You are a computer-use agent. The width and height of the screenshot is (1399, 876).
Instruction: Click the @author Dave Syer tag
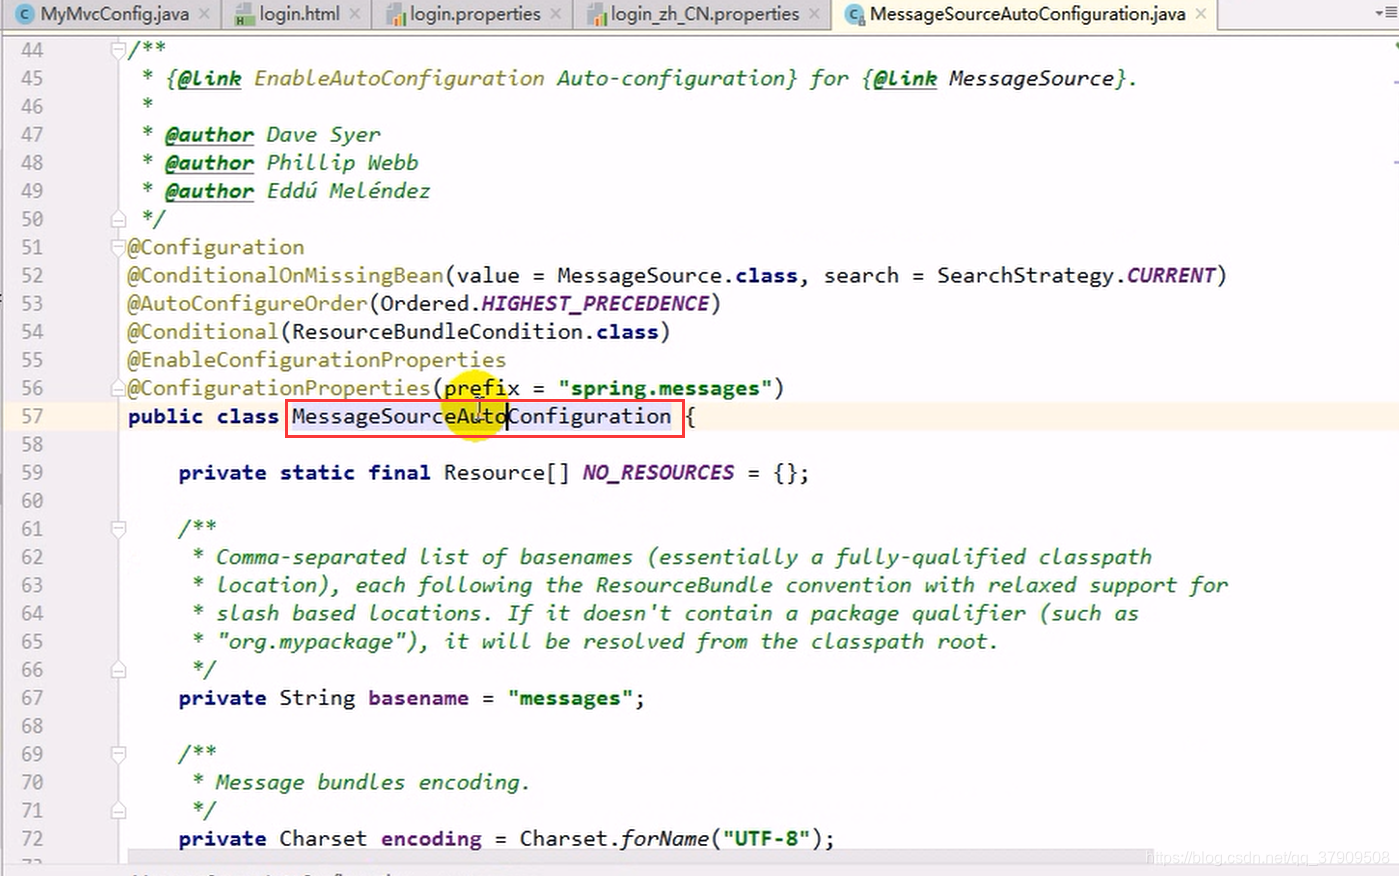pos(209,134)
